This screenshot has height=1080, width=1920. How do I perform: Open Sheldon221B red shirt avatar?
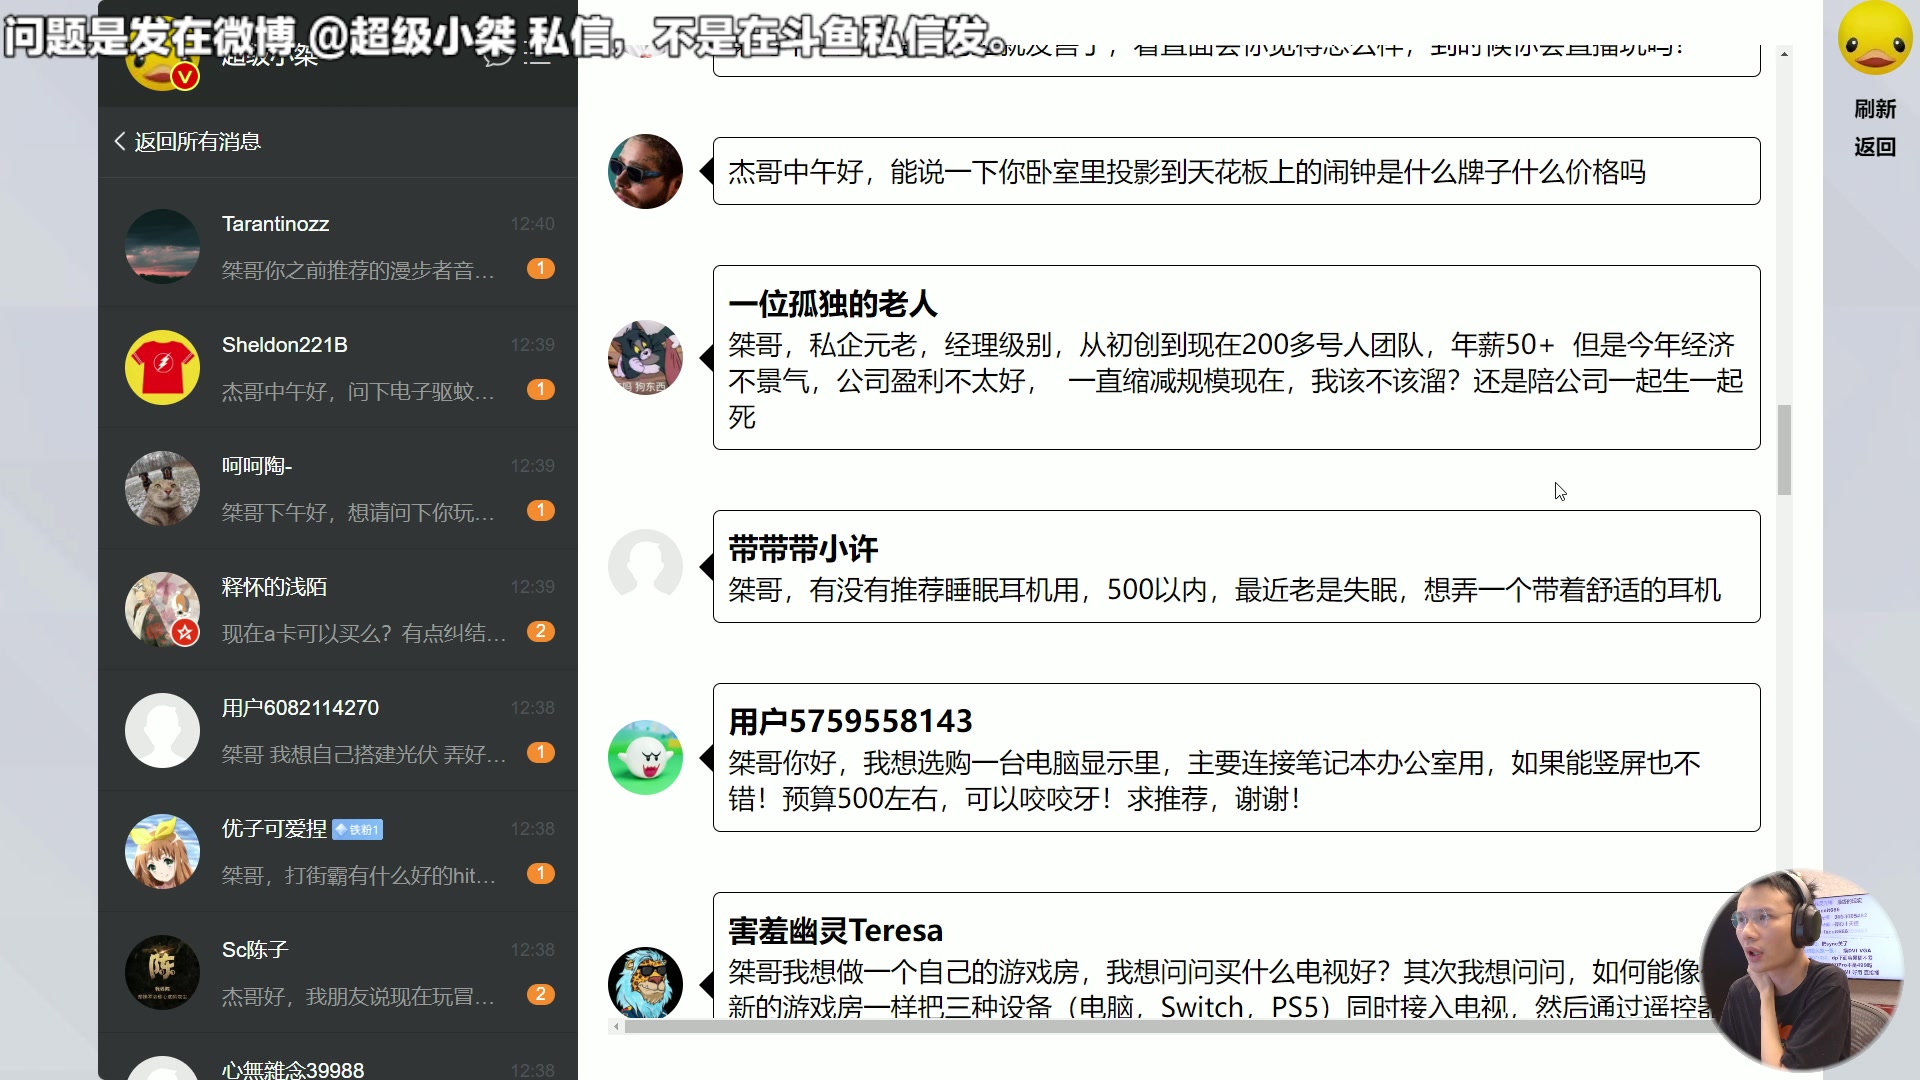[162, 367]
